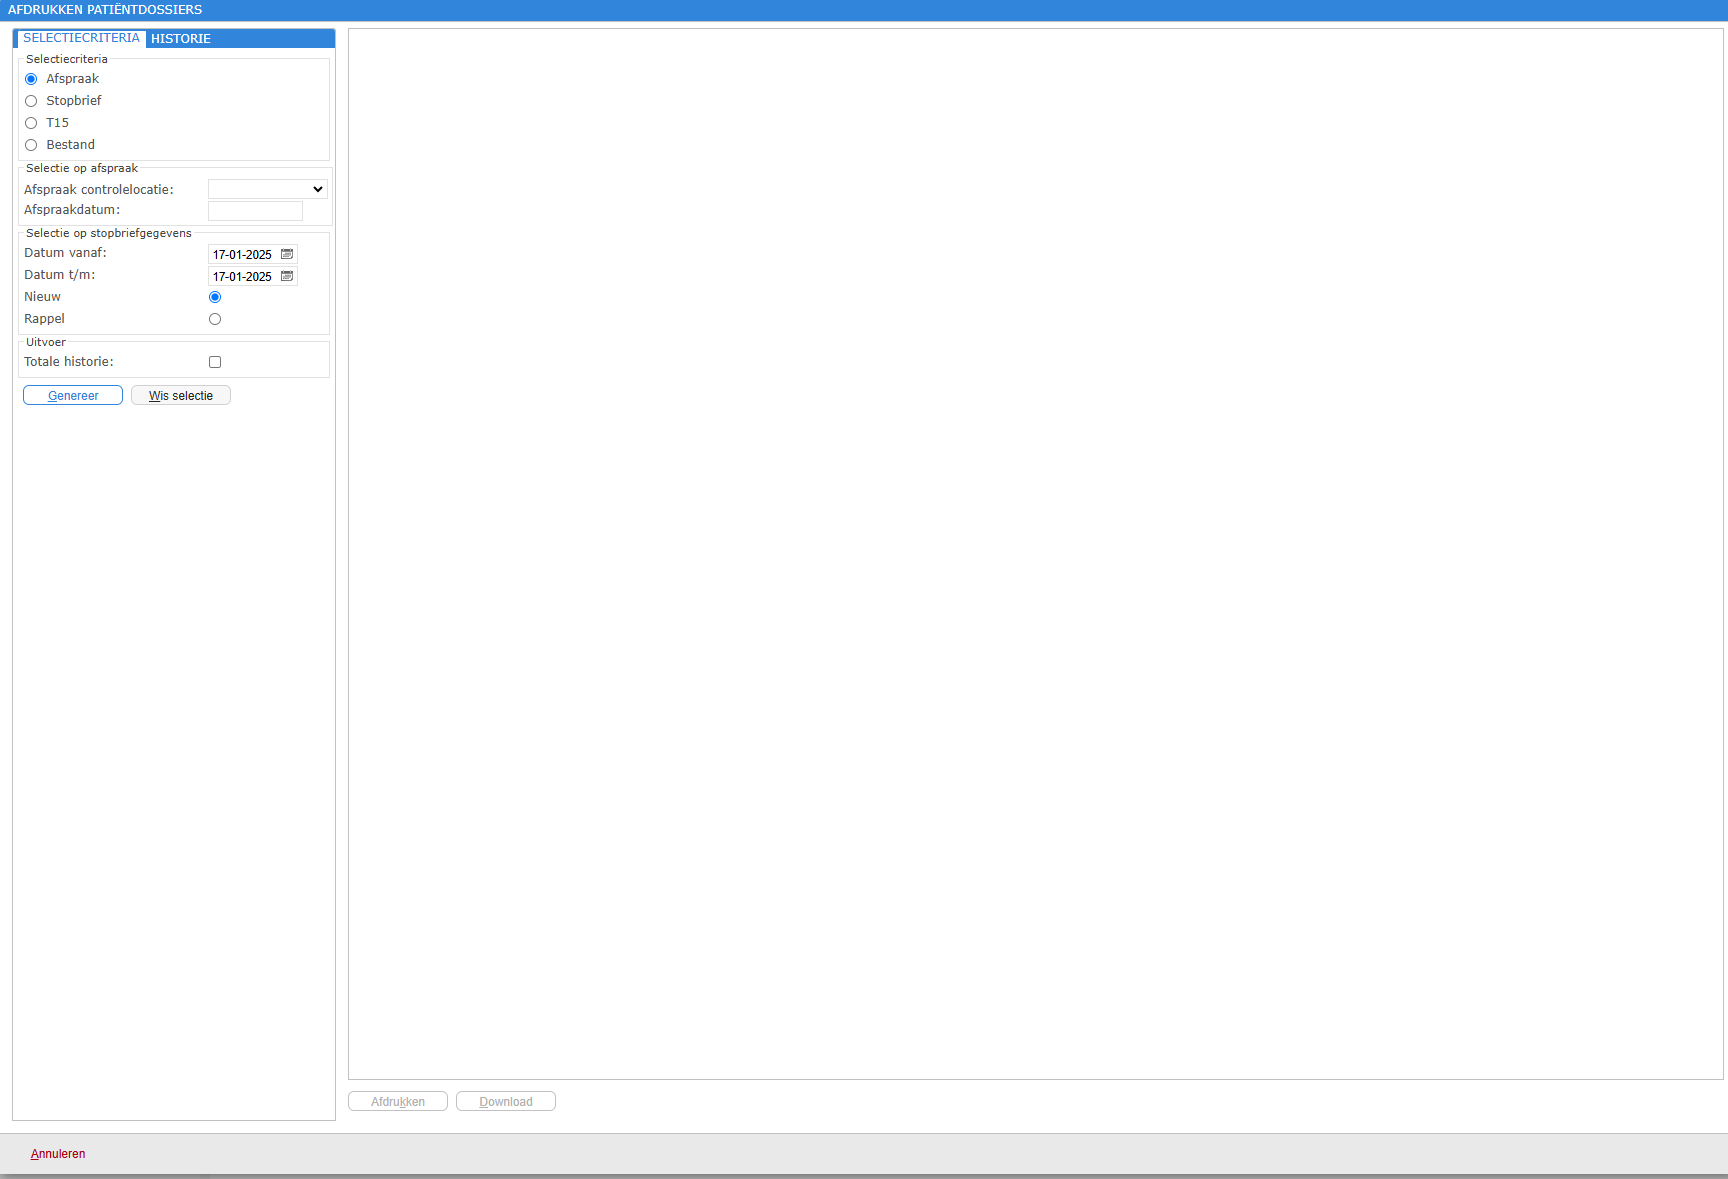Select the Rappel radio button

tap(215, 319)
